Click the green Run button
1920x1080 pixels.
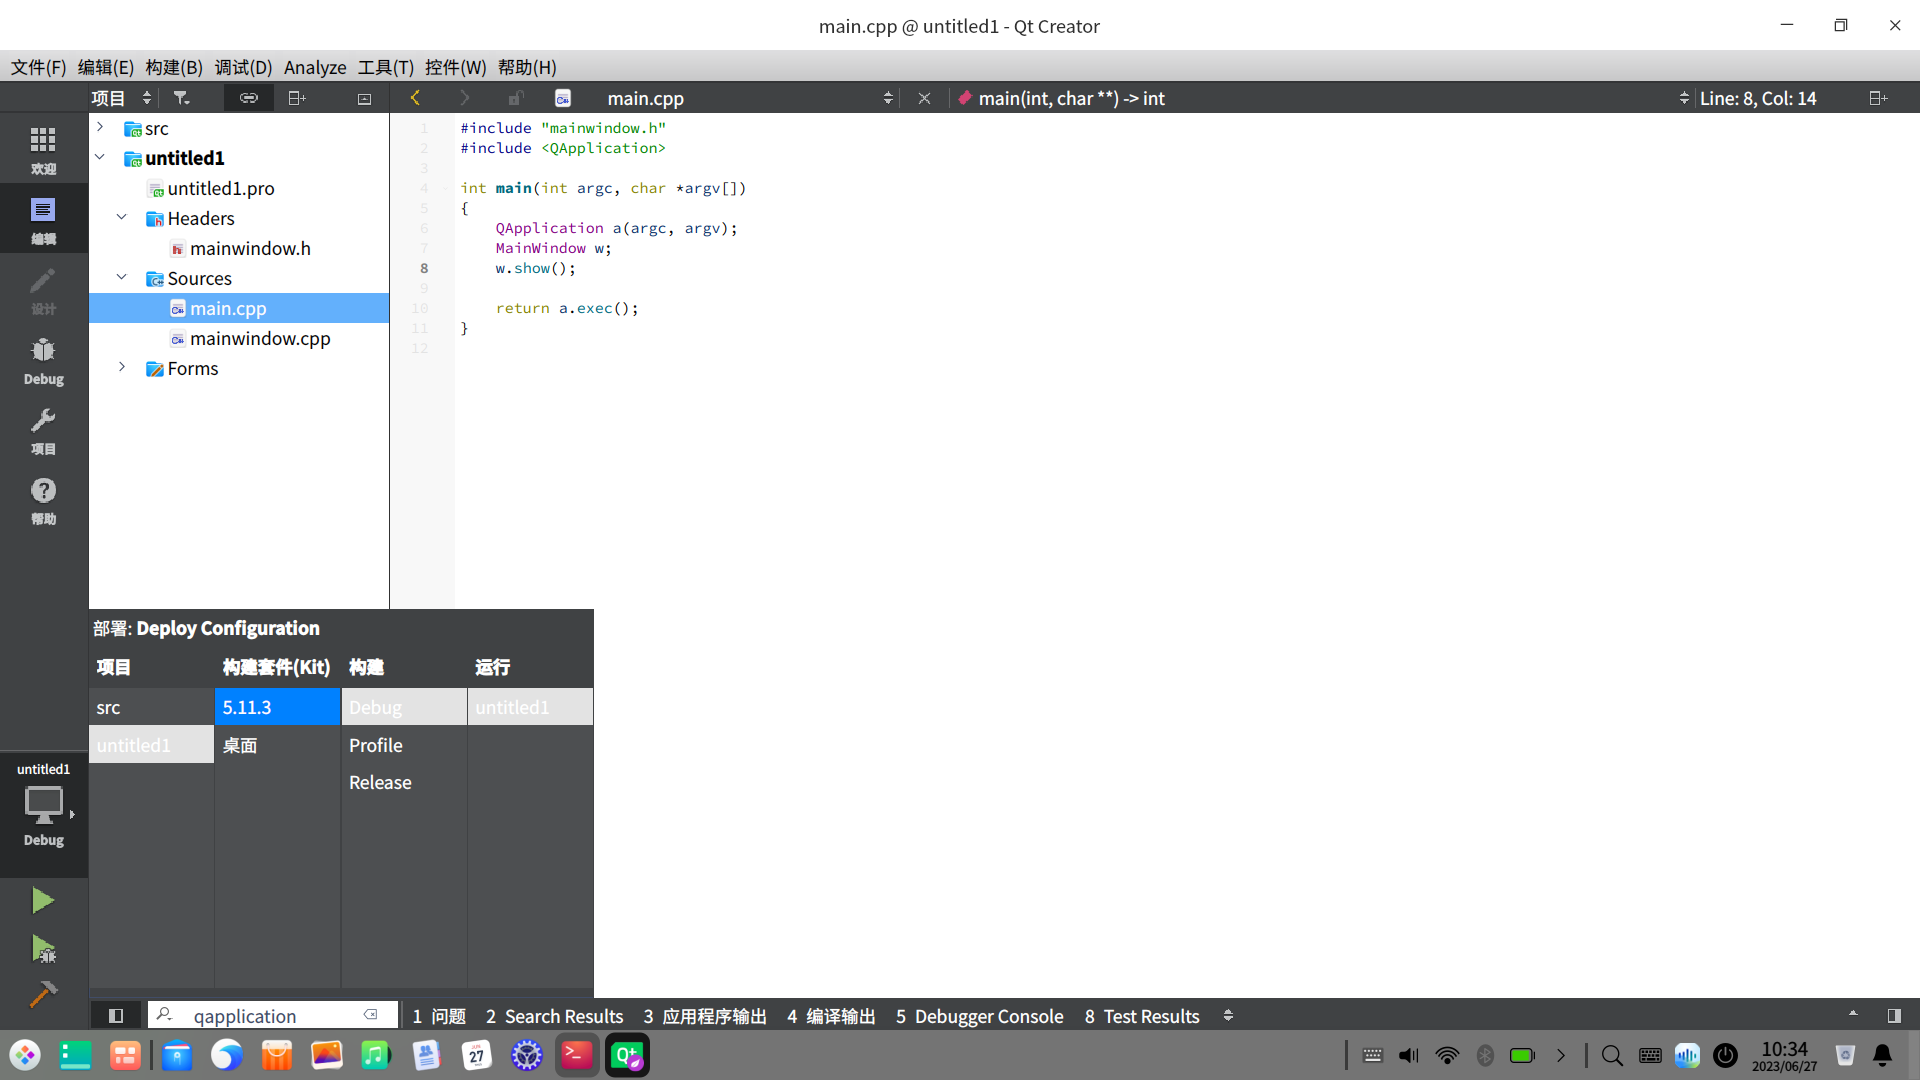point(42,901)
